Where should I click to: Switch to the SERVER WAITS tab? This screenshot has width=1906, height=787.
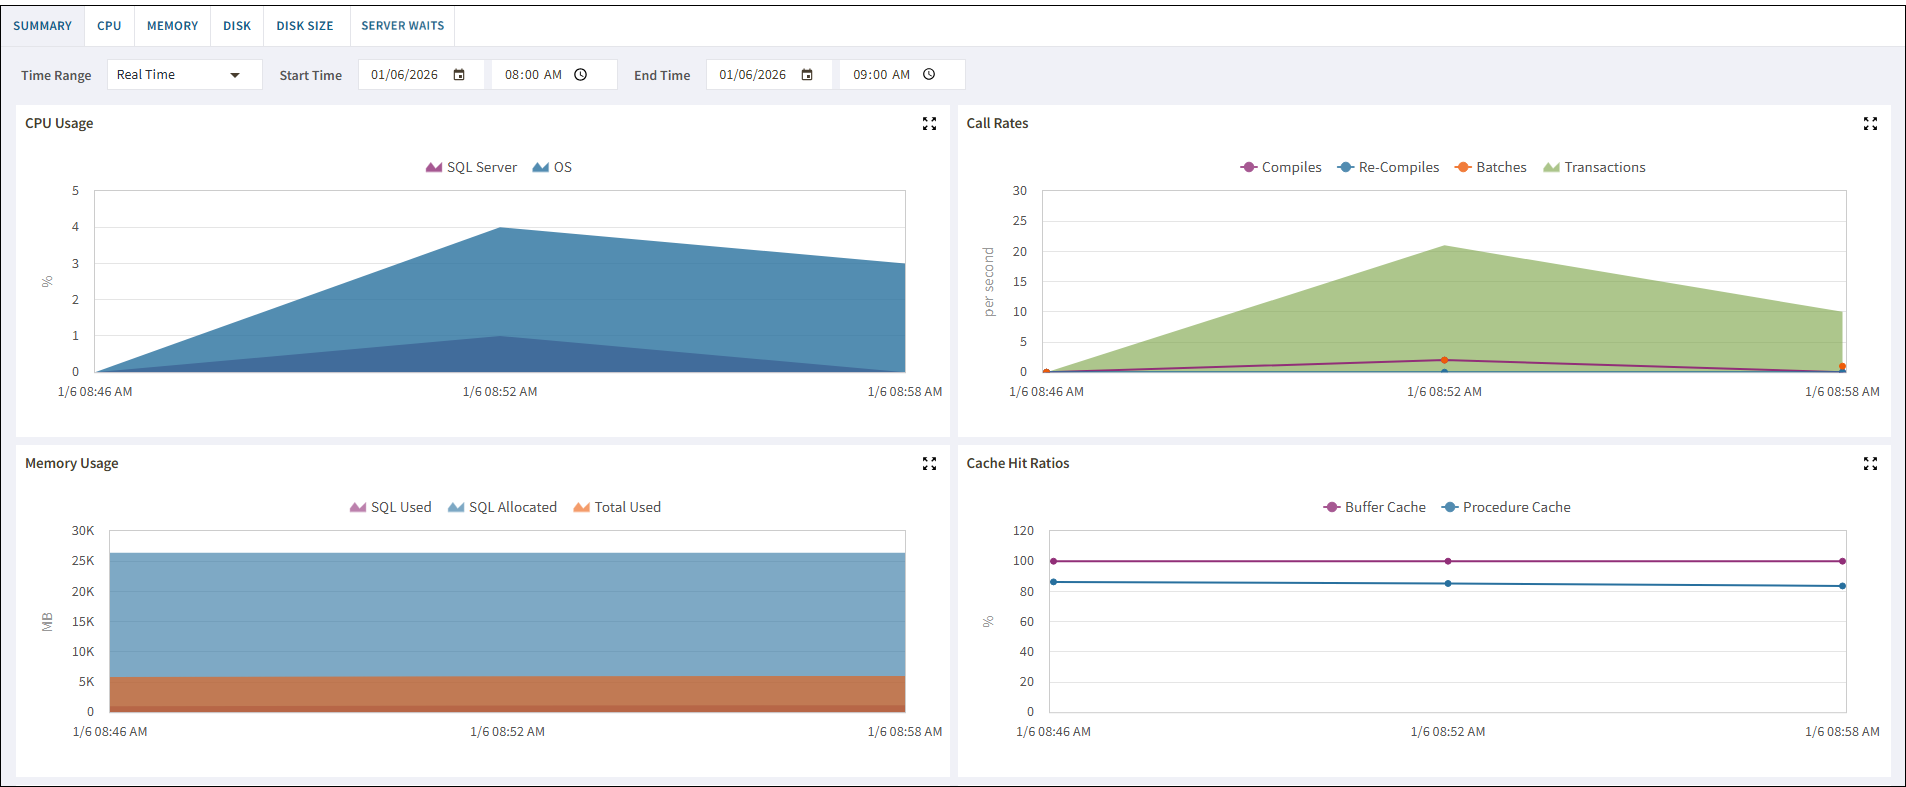(402, 26)
